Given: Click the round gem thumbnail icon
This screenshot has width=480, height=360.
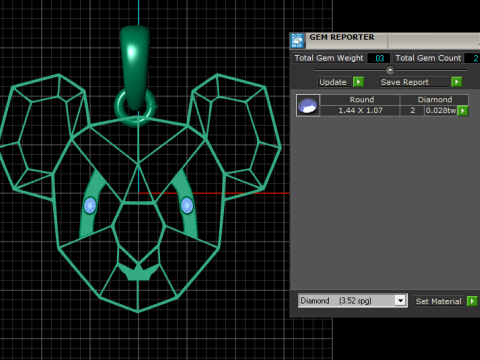Looking at the screenshot, I should coord(308,105).
